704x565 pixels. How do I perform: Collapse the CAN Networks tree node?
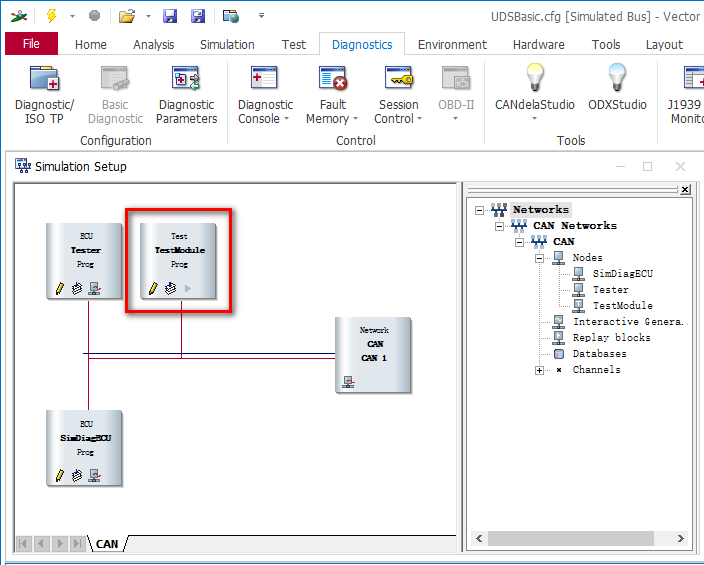[499, 226]
